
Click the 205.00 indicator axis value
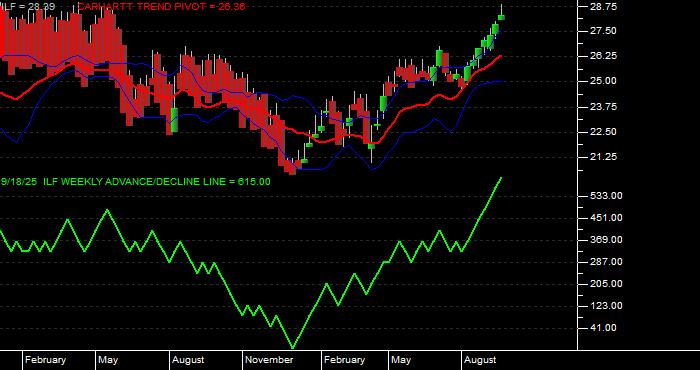(606, 284)
